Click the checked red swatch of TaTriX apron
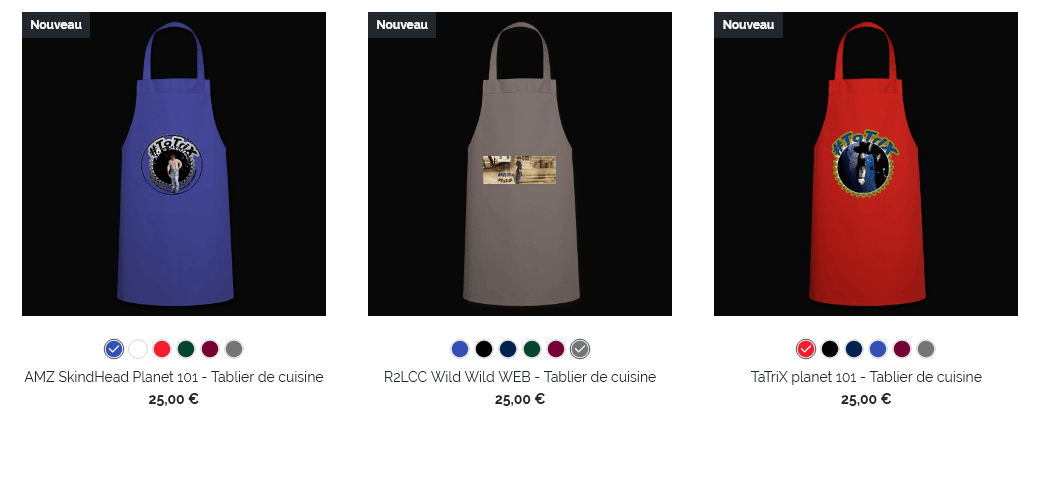This screenshot has height=477, width=1049. click(x=806, y=349)
